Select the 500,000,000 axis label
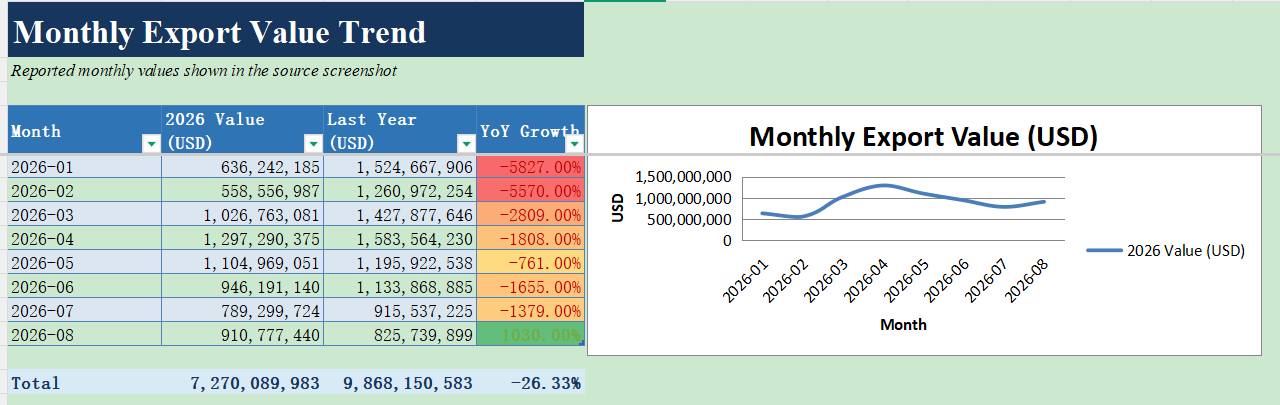1280x405 pixels. tap(690, 219)
